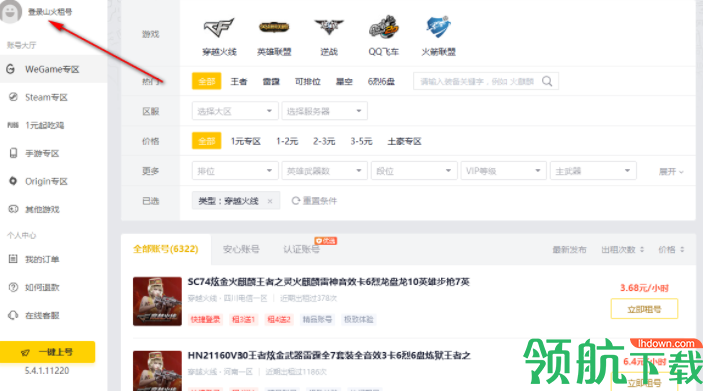
Task: Select the 6烈6盘 hot filter
Action: (x=381, y=82)
